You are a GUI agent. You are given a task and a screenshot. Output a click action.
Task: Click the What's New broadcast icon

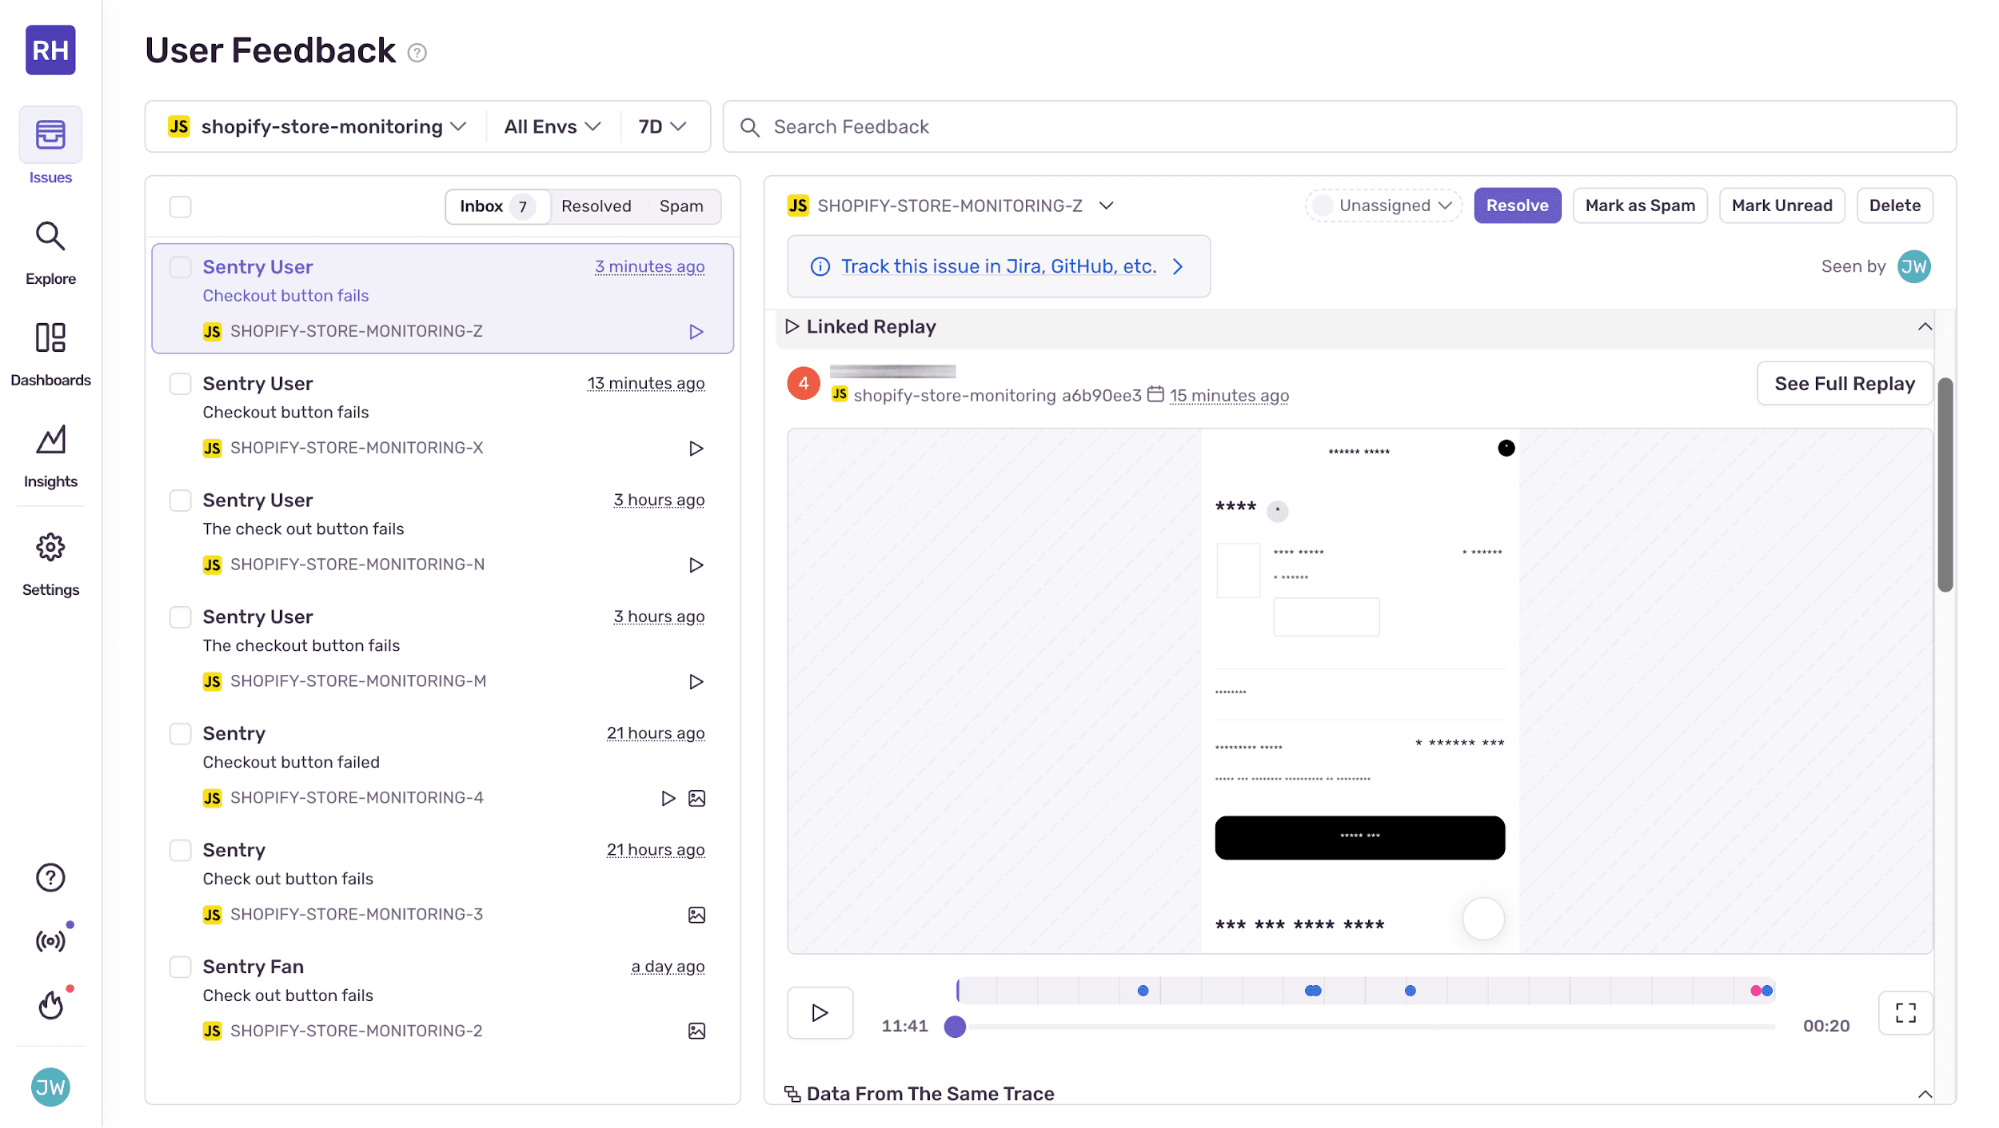coord(50,938)
